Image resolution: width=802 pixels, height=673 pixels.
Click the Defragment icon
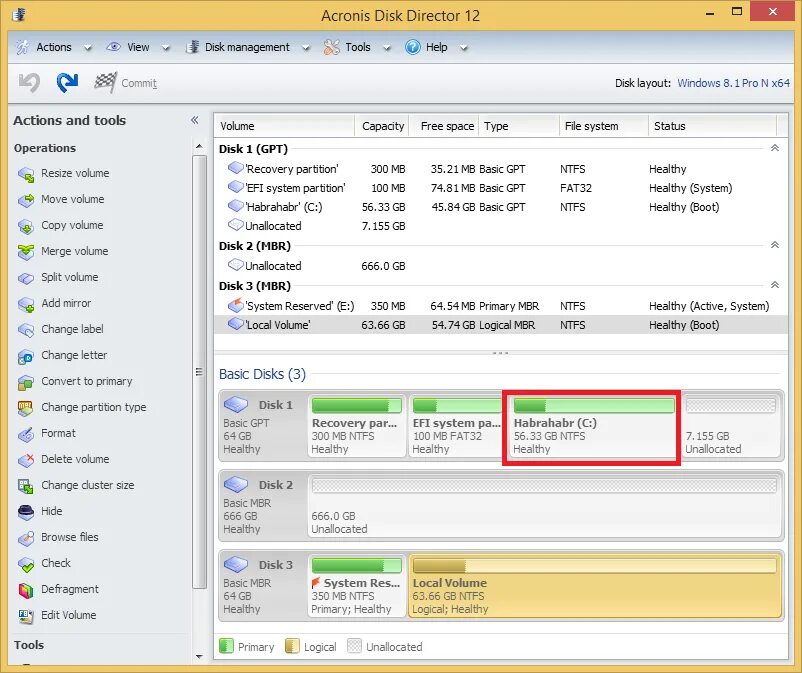click(x=26, y=590)
